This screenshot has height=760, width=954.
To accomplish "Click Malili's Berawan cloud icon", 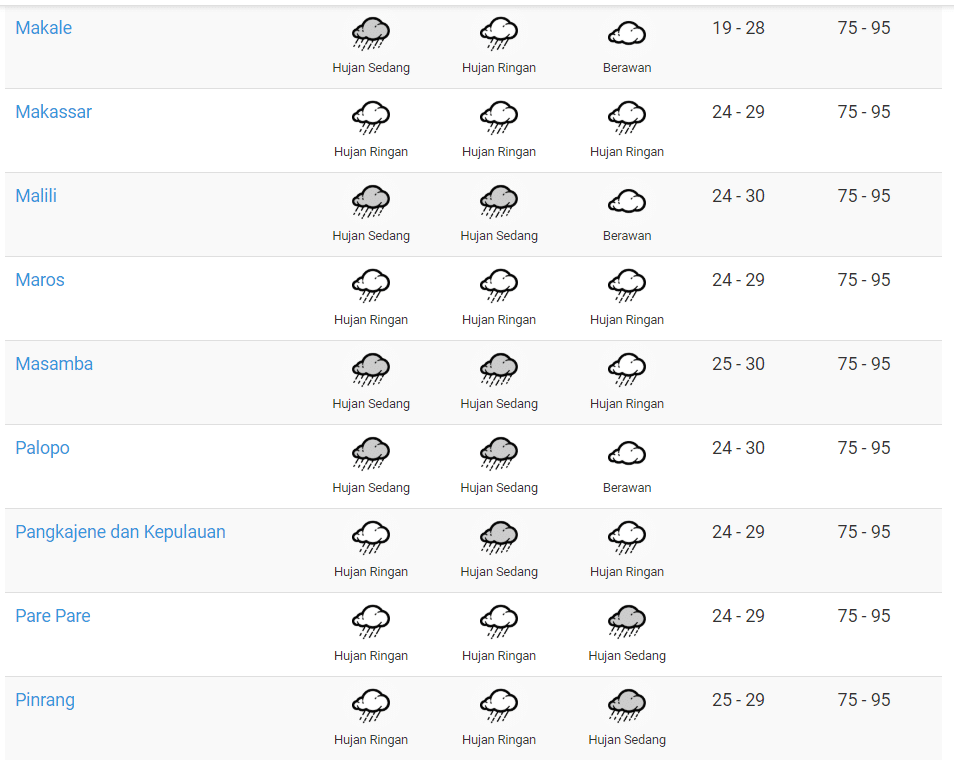I will pos(627,201).
